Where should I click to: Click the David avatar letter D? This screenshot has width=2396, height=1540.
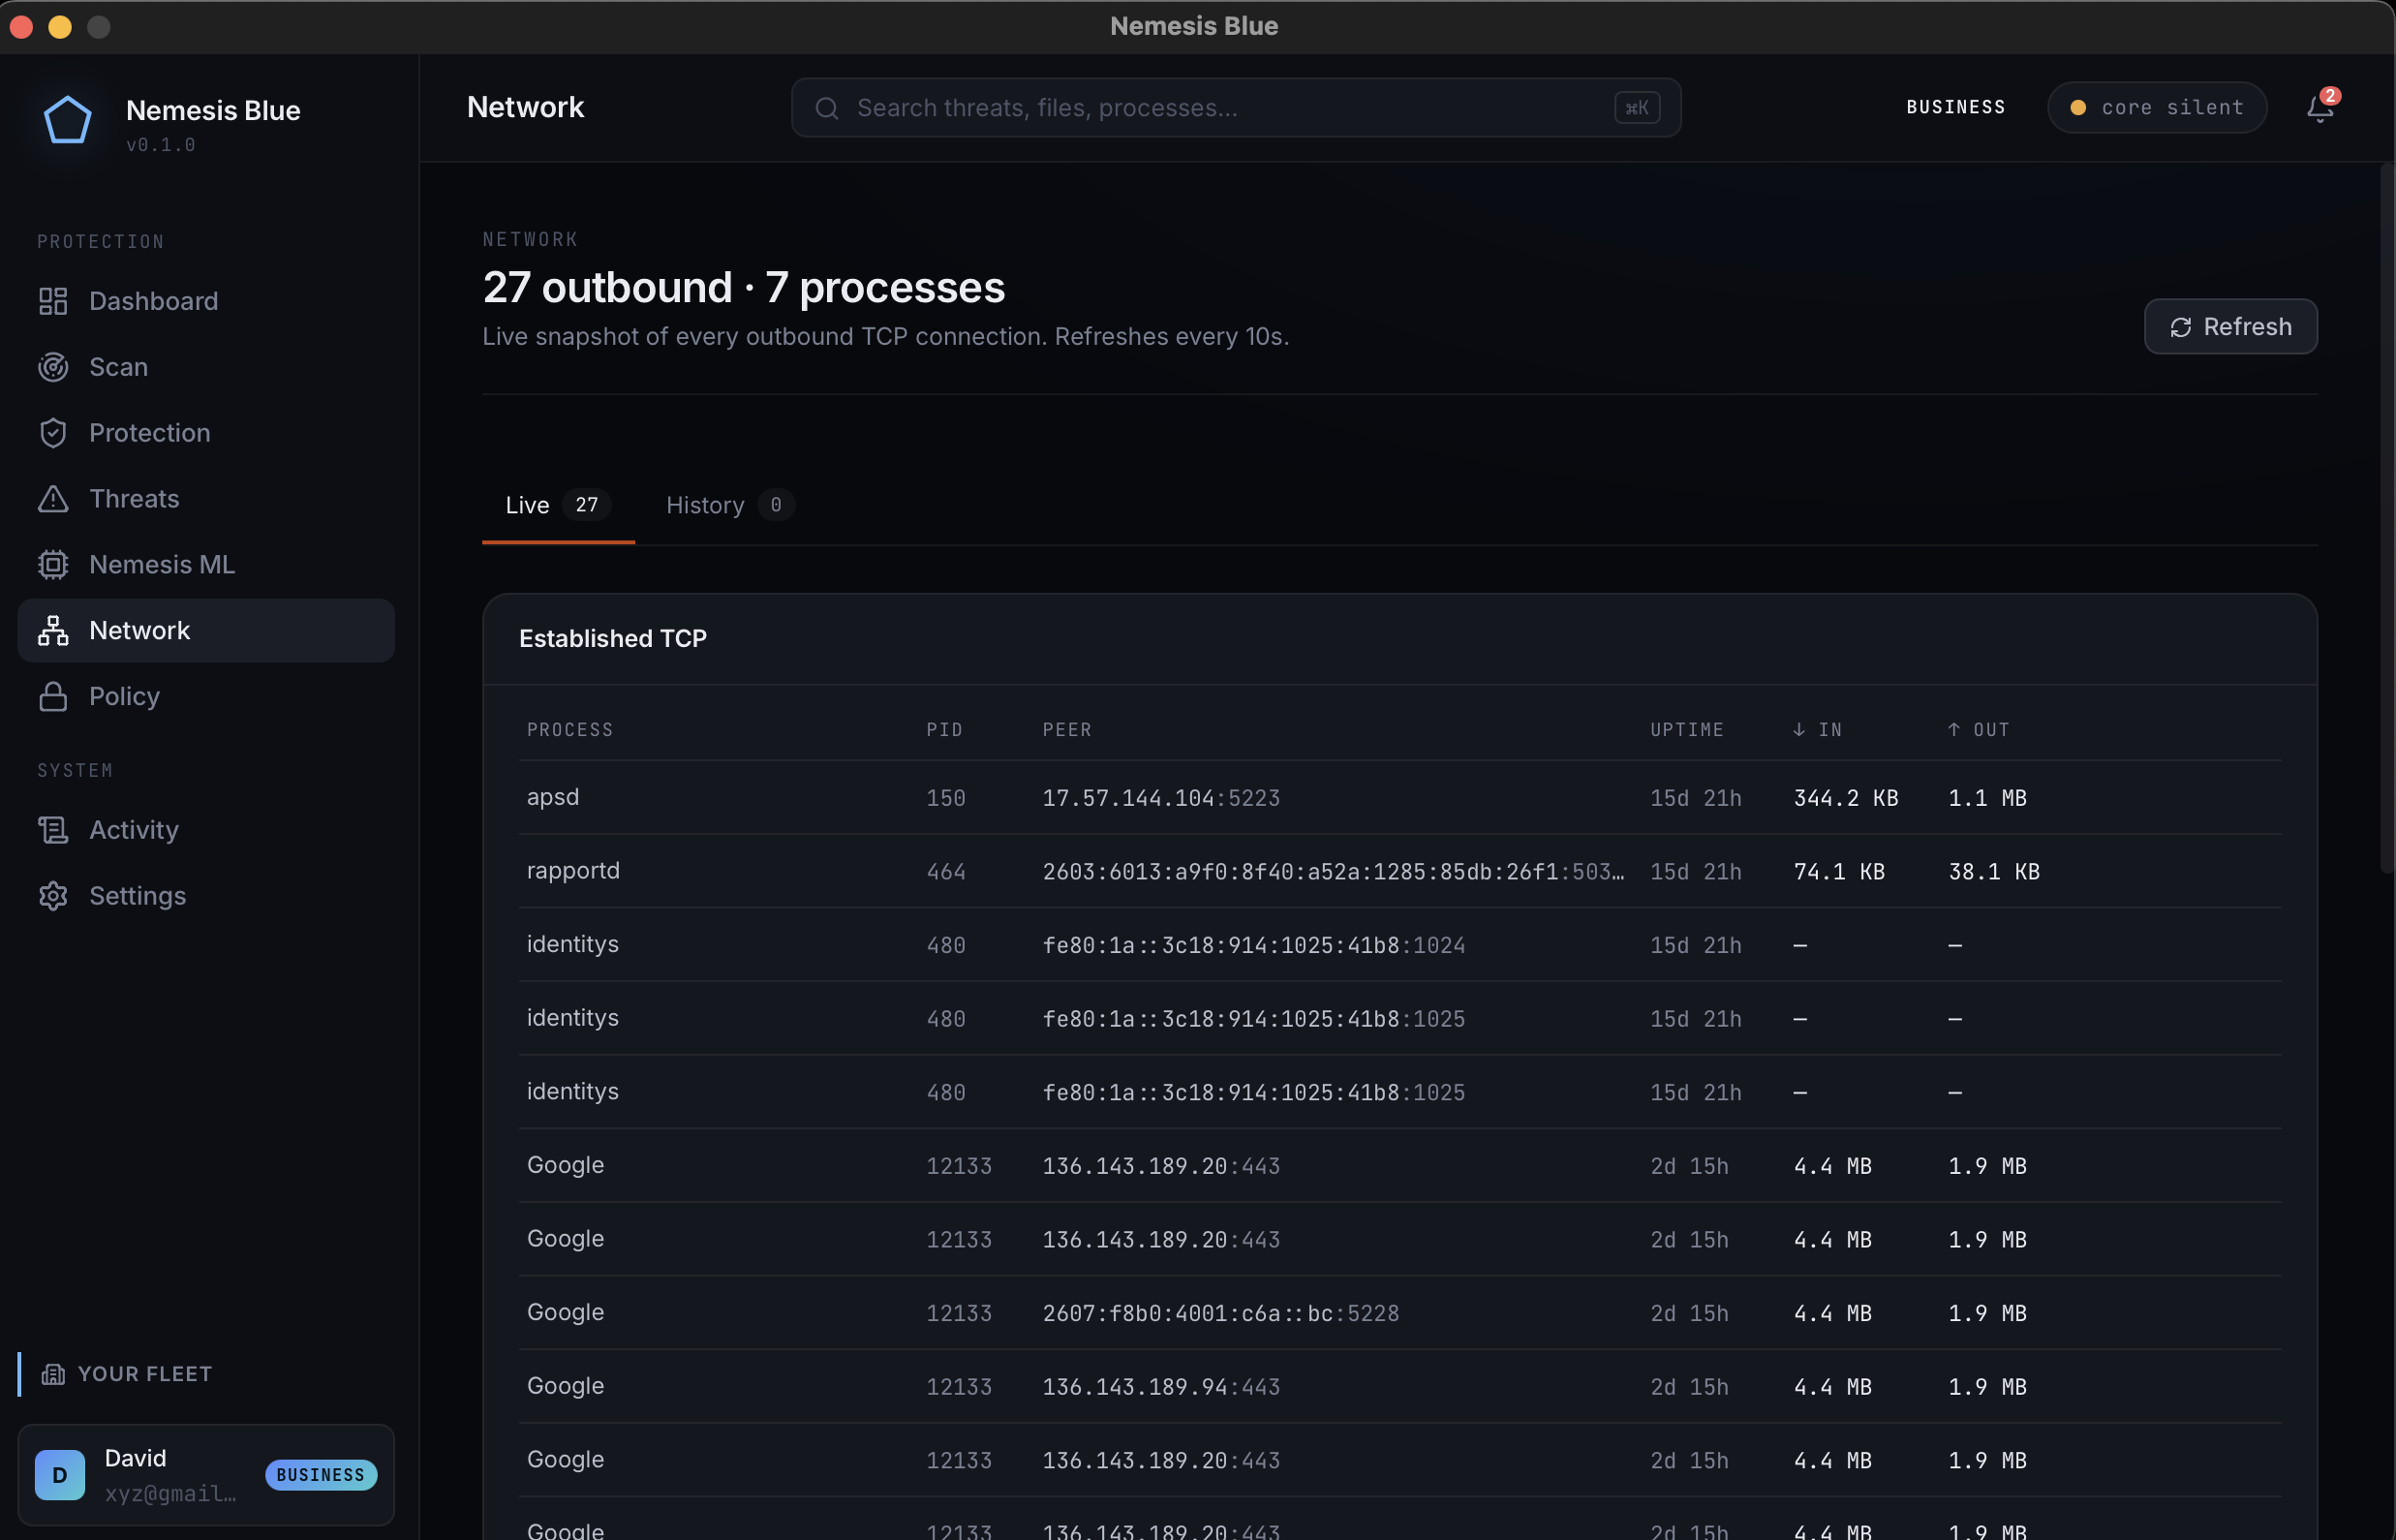pyautogui.click(x=60, y=1475)
